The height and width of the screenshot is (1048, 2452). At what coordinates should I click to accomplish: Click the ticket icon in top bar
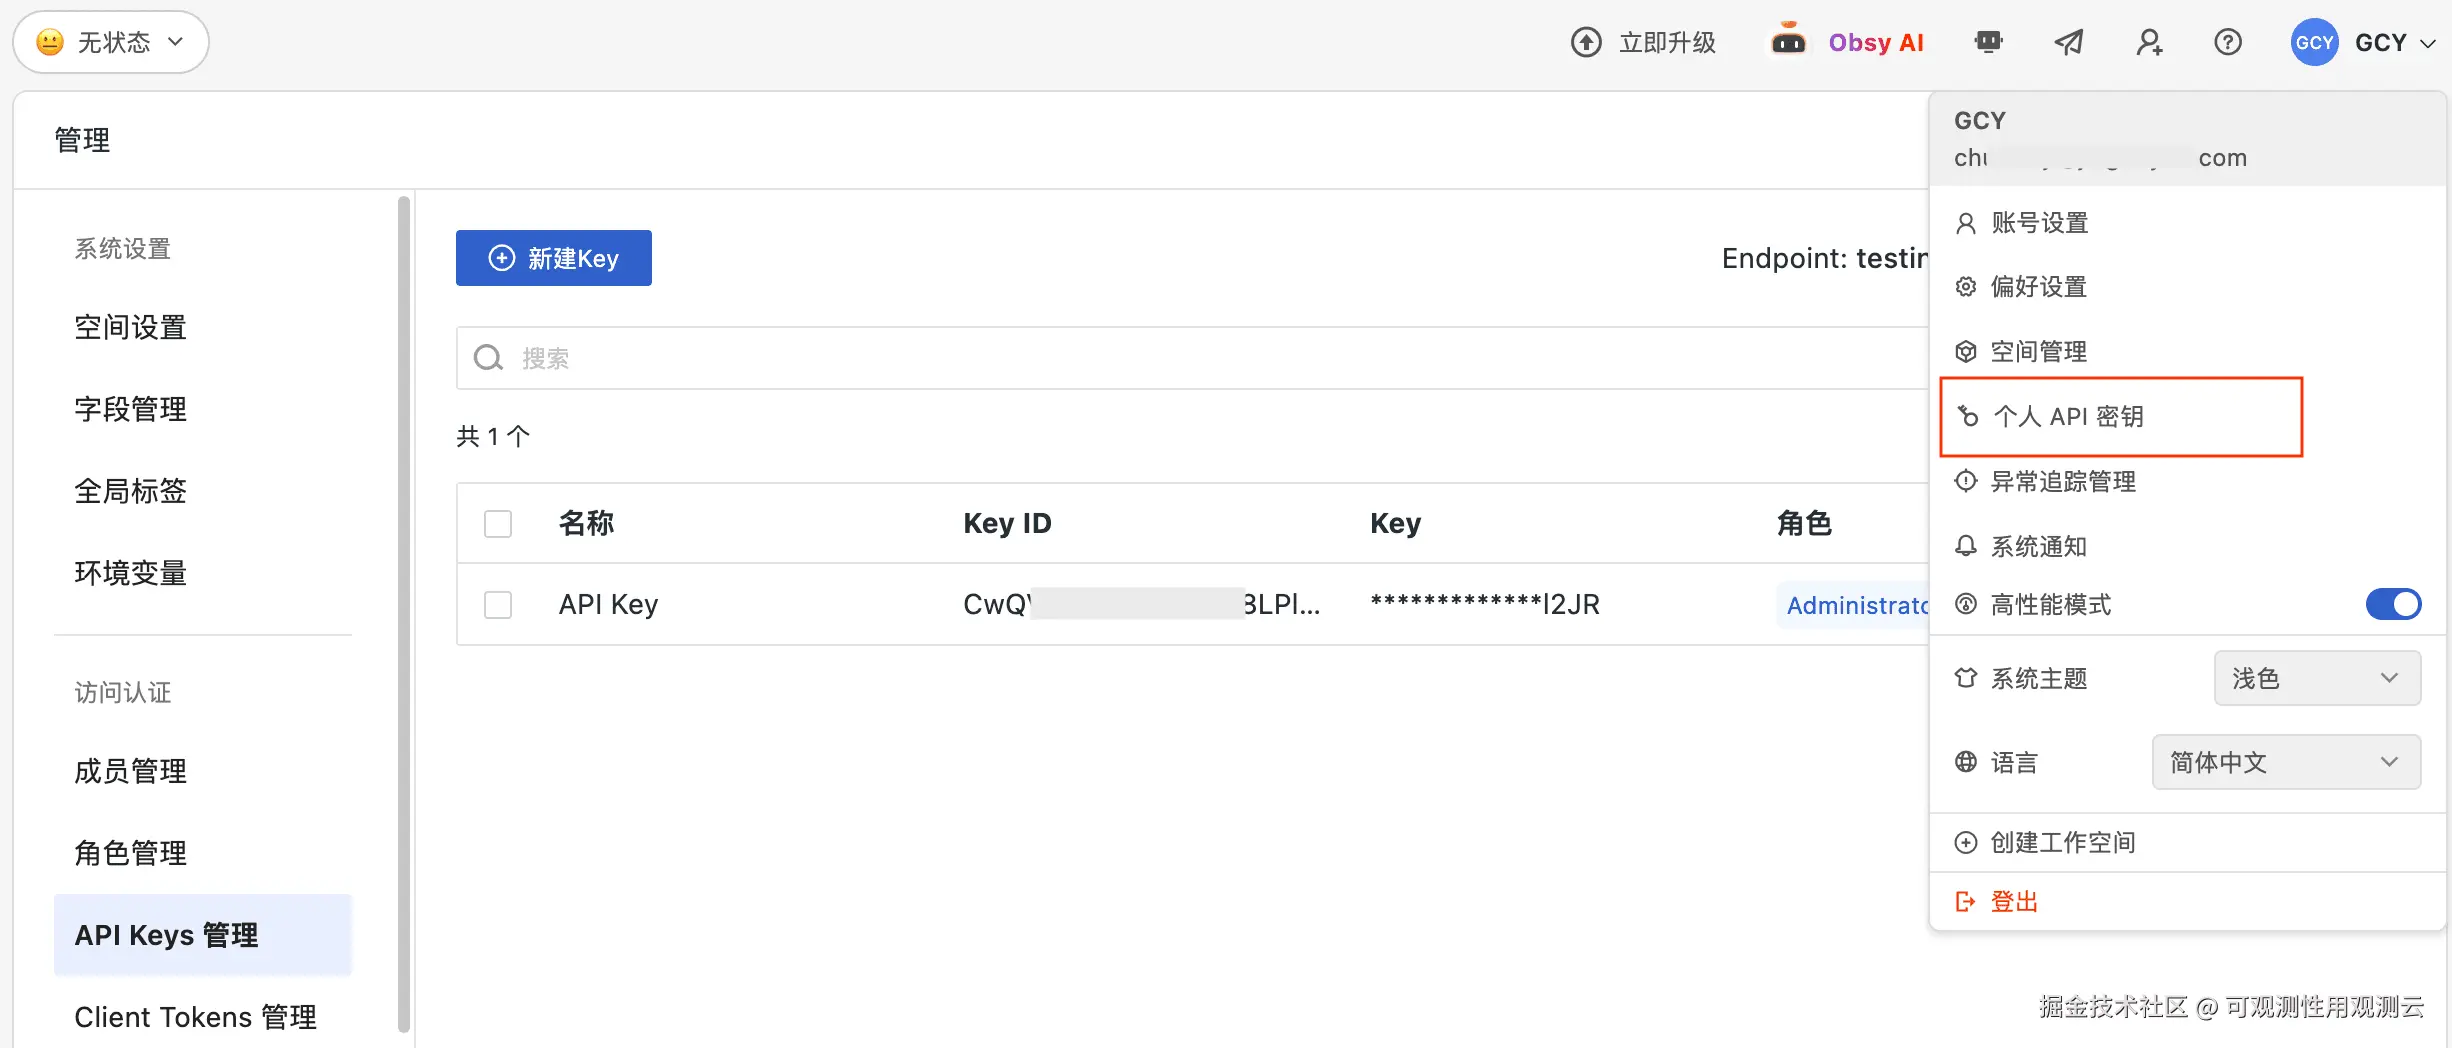[1988, 42]
